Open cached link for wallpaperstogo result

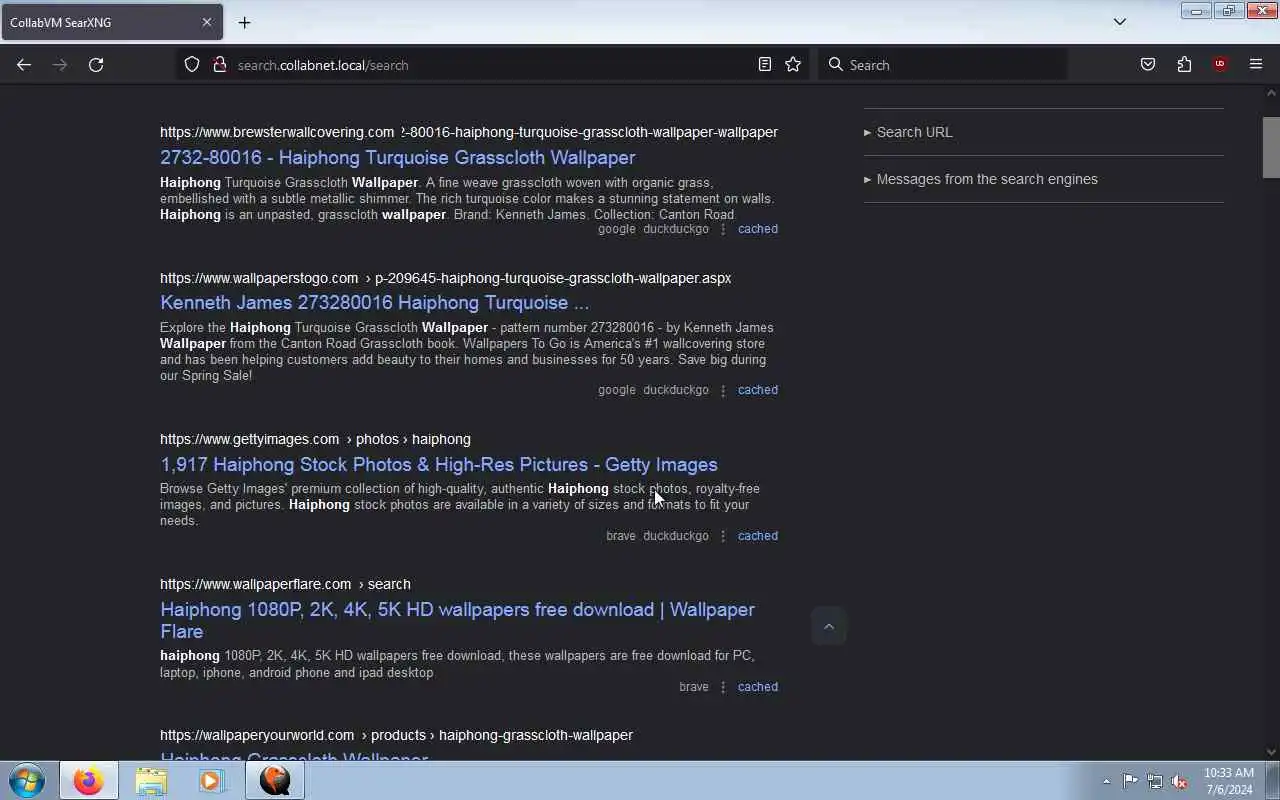[x=757, y=390]
